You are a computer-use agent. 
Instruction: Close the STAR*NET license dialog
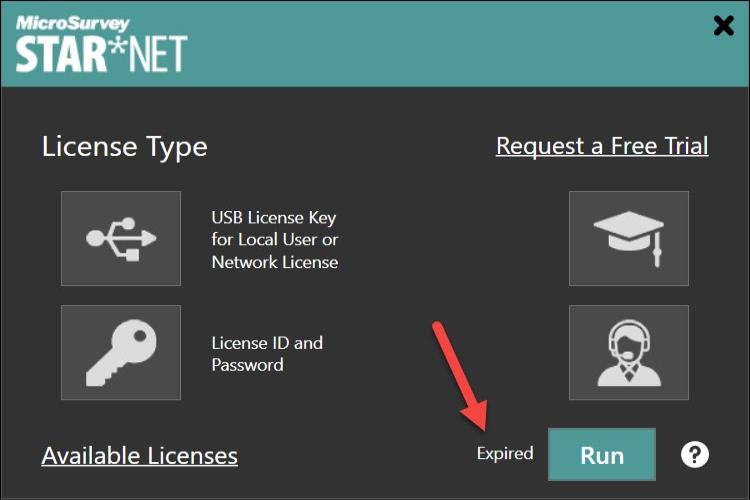723,26
